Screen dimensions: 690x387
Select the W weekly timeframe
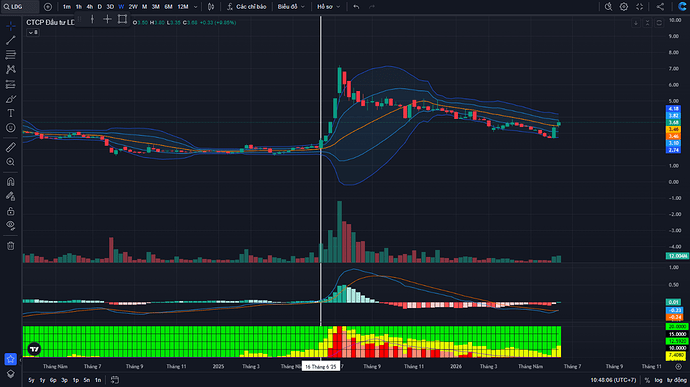pos(121,7)
